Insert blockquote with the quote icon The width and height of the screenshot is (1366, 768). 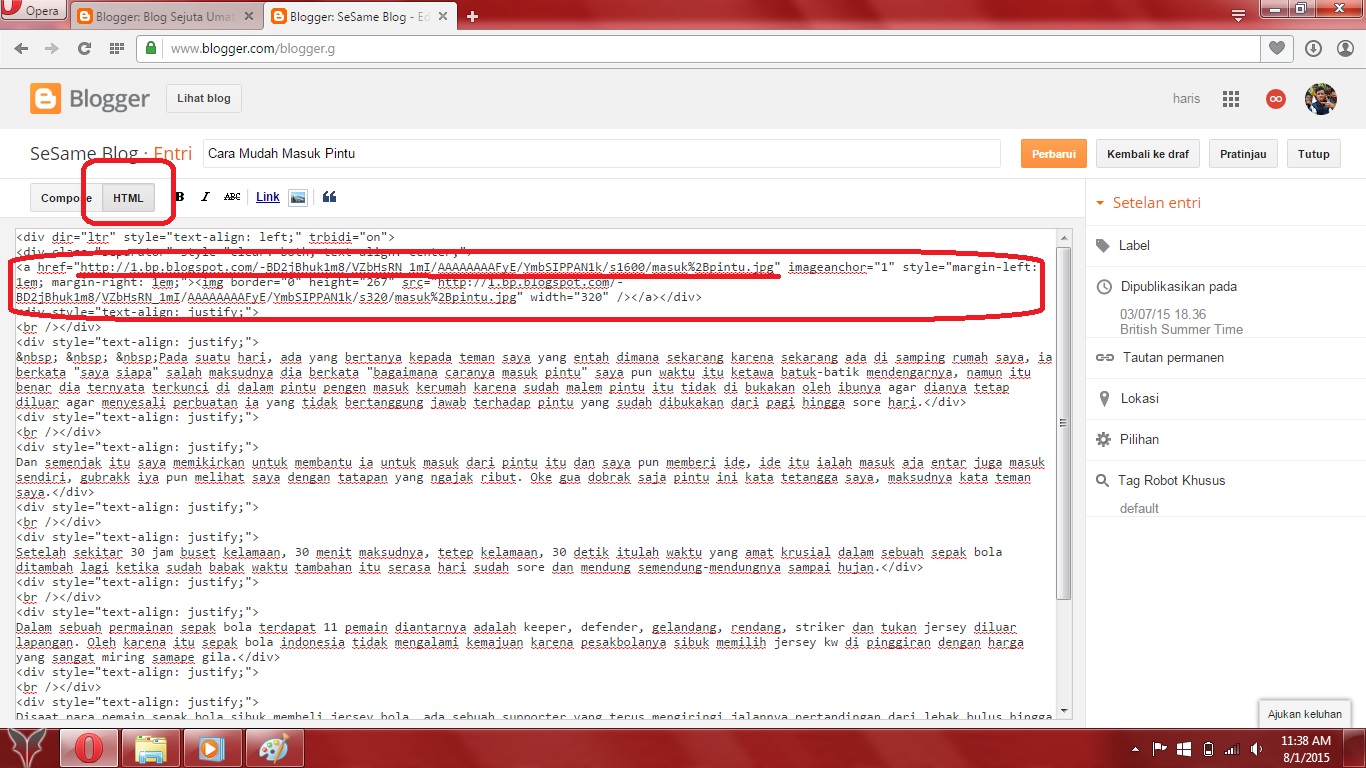(329, 197)
